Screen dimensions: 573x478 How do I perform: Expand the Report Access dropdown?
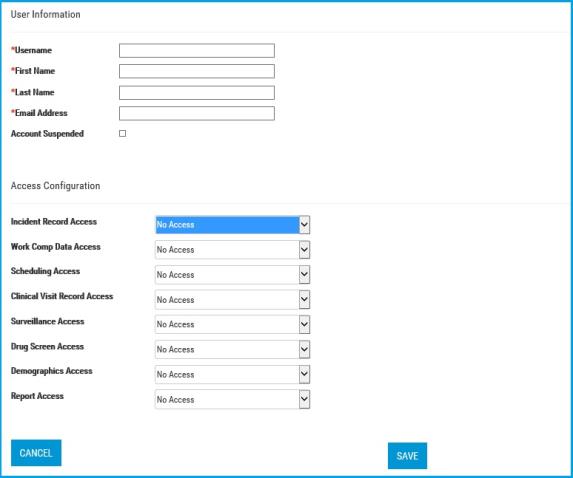point(232,399)
